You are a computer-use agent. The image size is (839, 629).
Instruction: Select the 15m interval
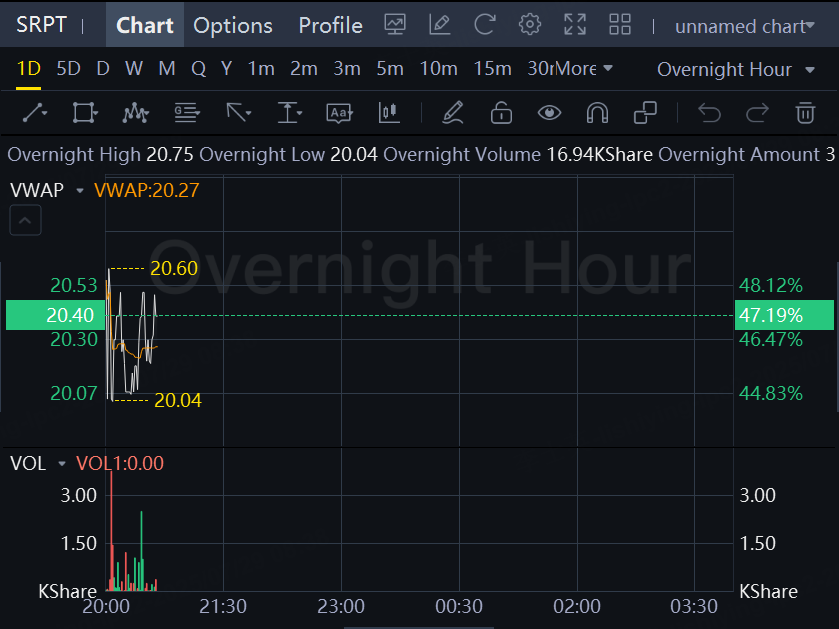pyautogui.click(x=492, y=68)
